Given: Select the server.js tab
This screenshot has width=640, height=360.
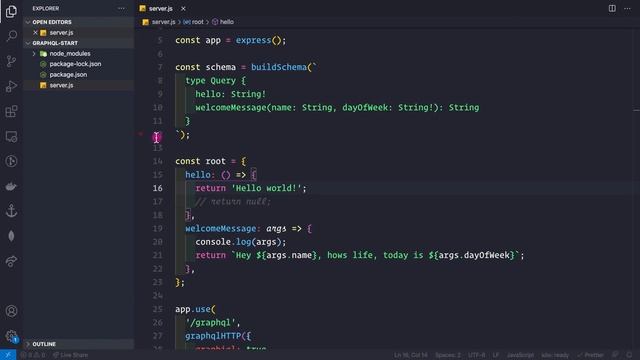Looking at the screenshot, I should 160,8.
